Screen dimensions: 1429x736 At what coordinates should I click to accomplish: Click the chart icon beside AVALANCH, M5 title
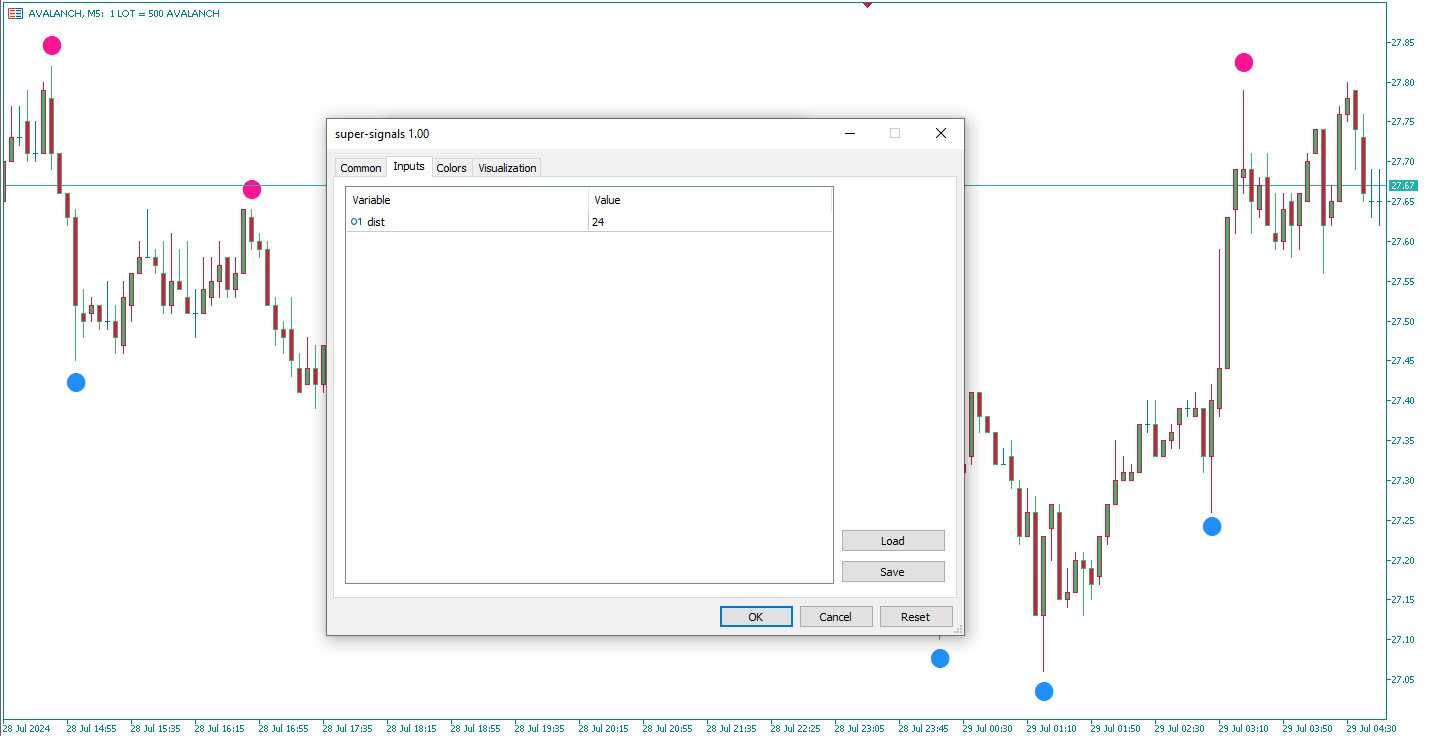15,13
